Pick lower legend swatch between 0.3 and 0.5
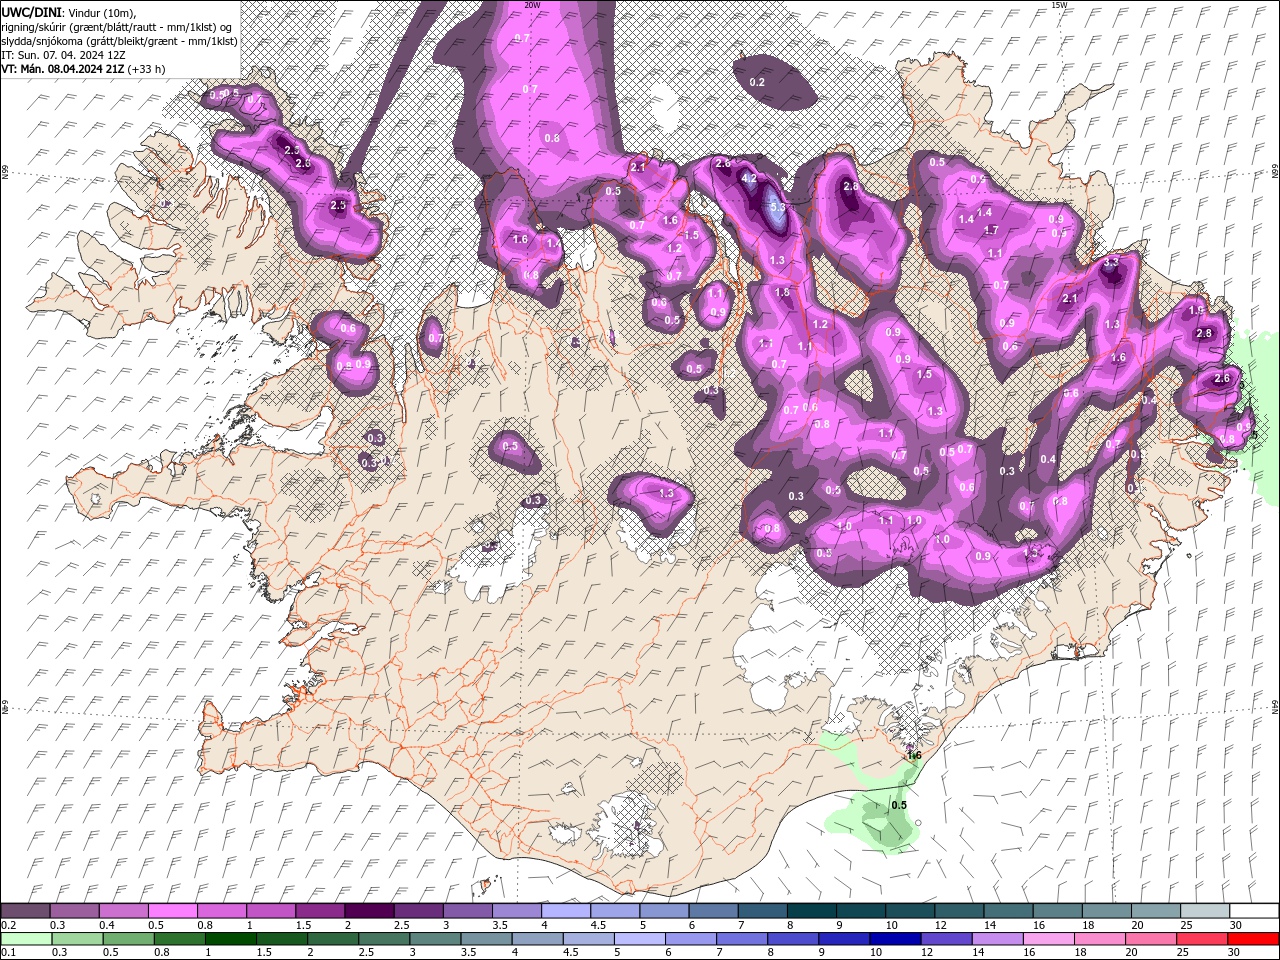 [77, 939]
